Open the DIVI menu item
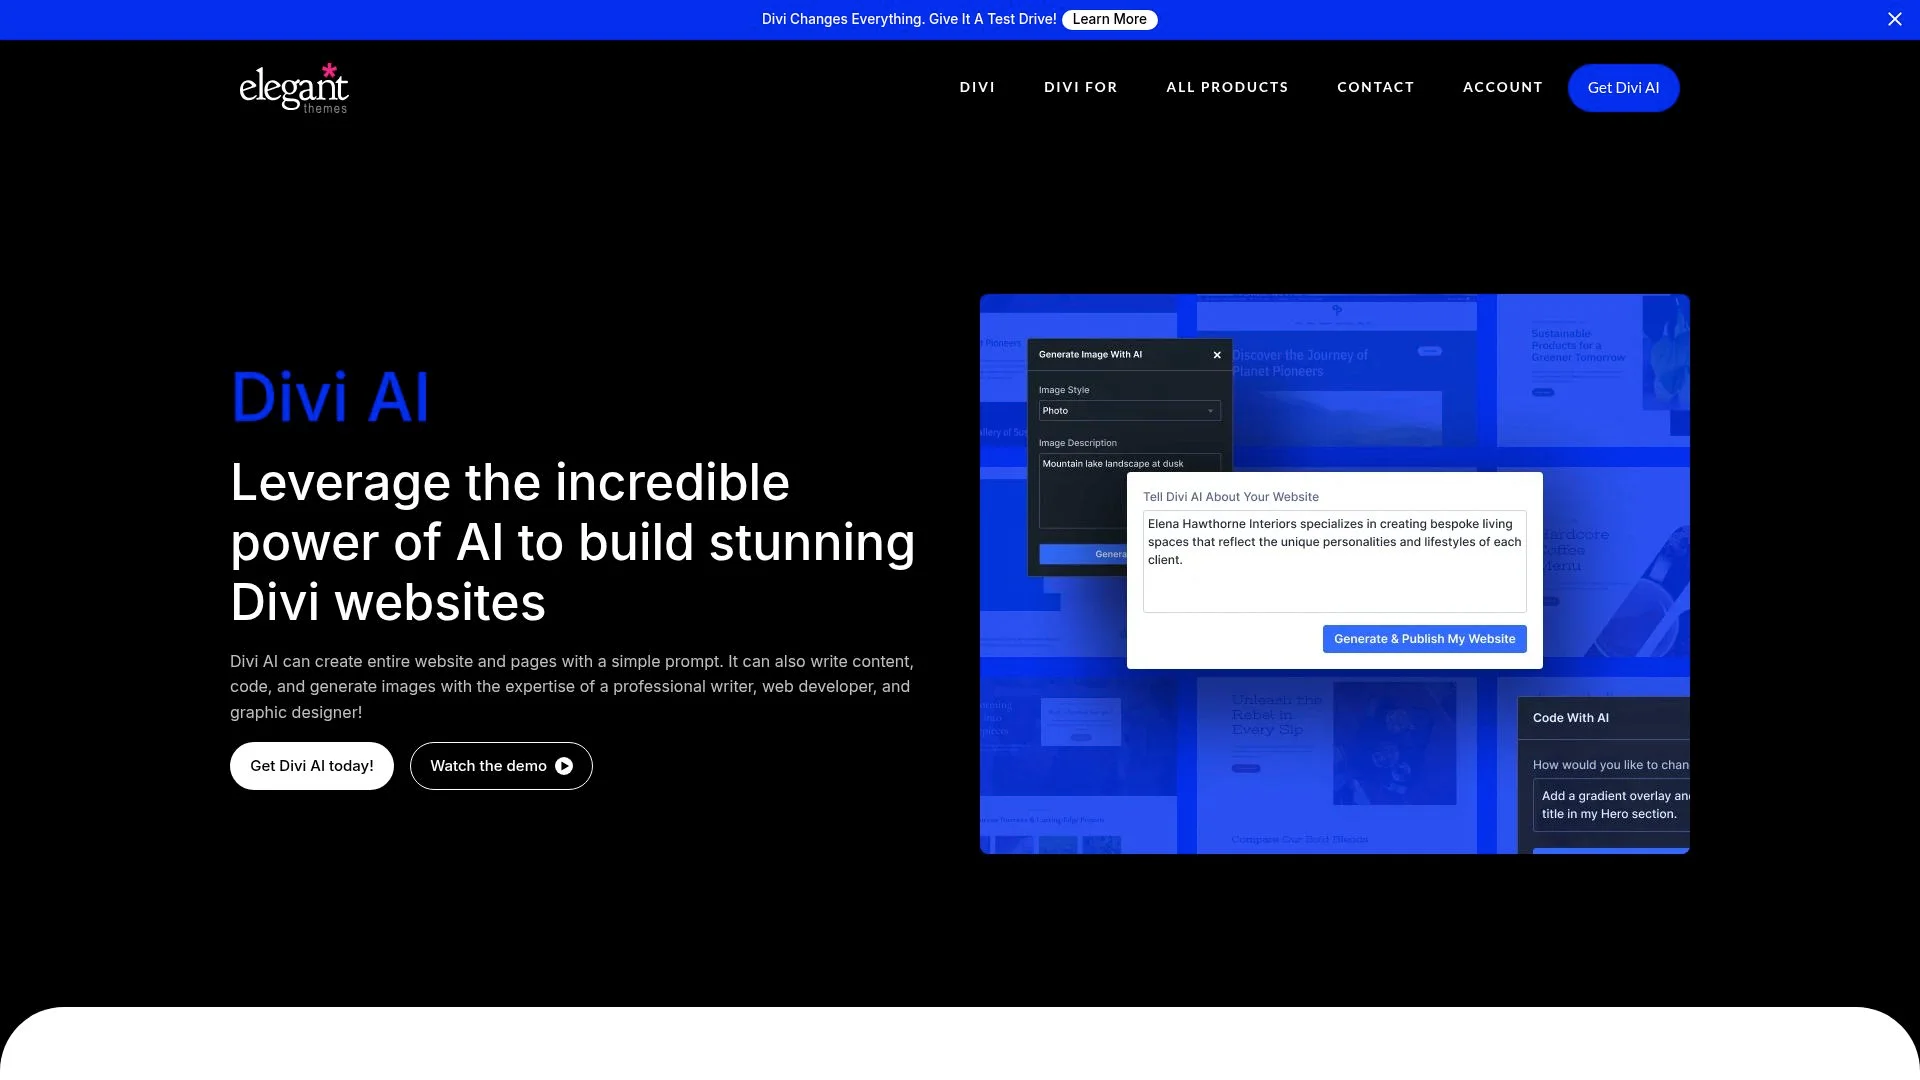This screenshot has height=1080, width=1920. coord(977,87)
